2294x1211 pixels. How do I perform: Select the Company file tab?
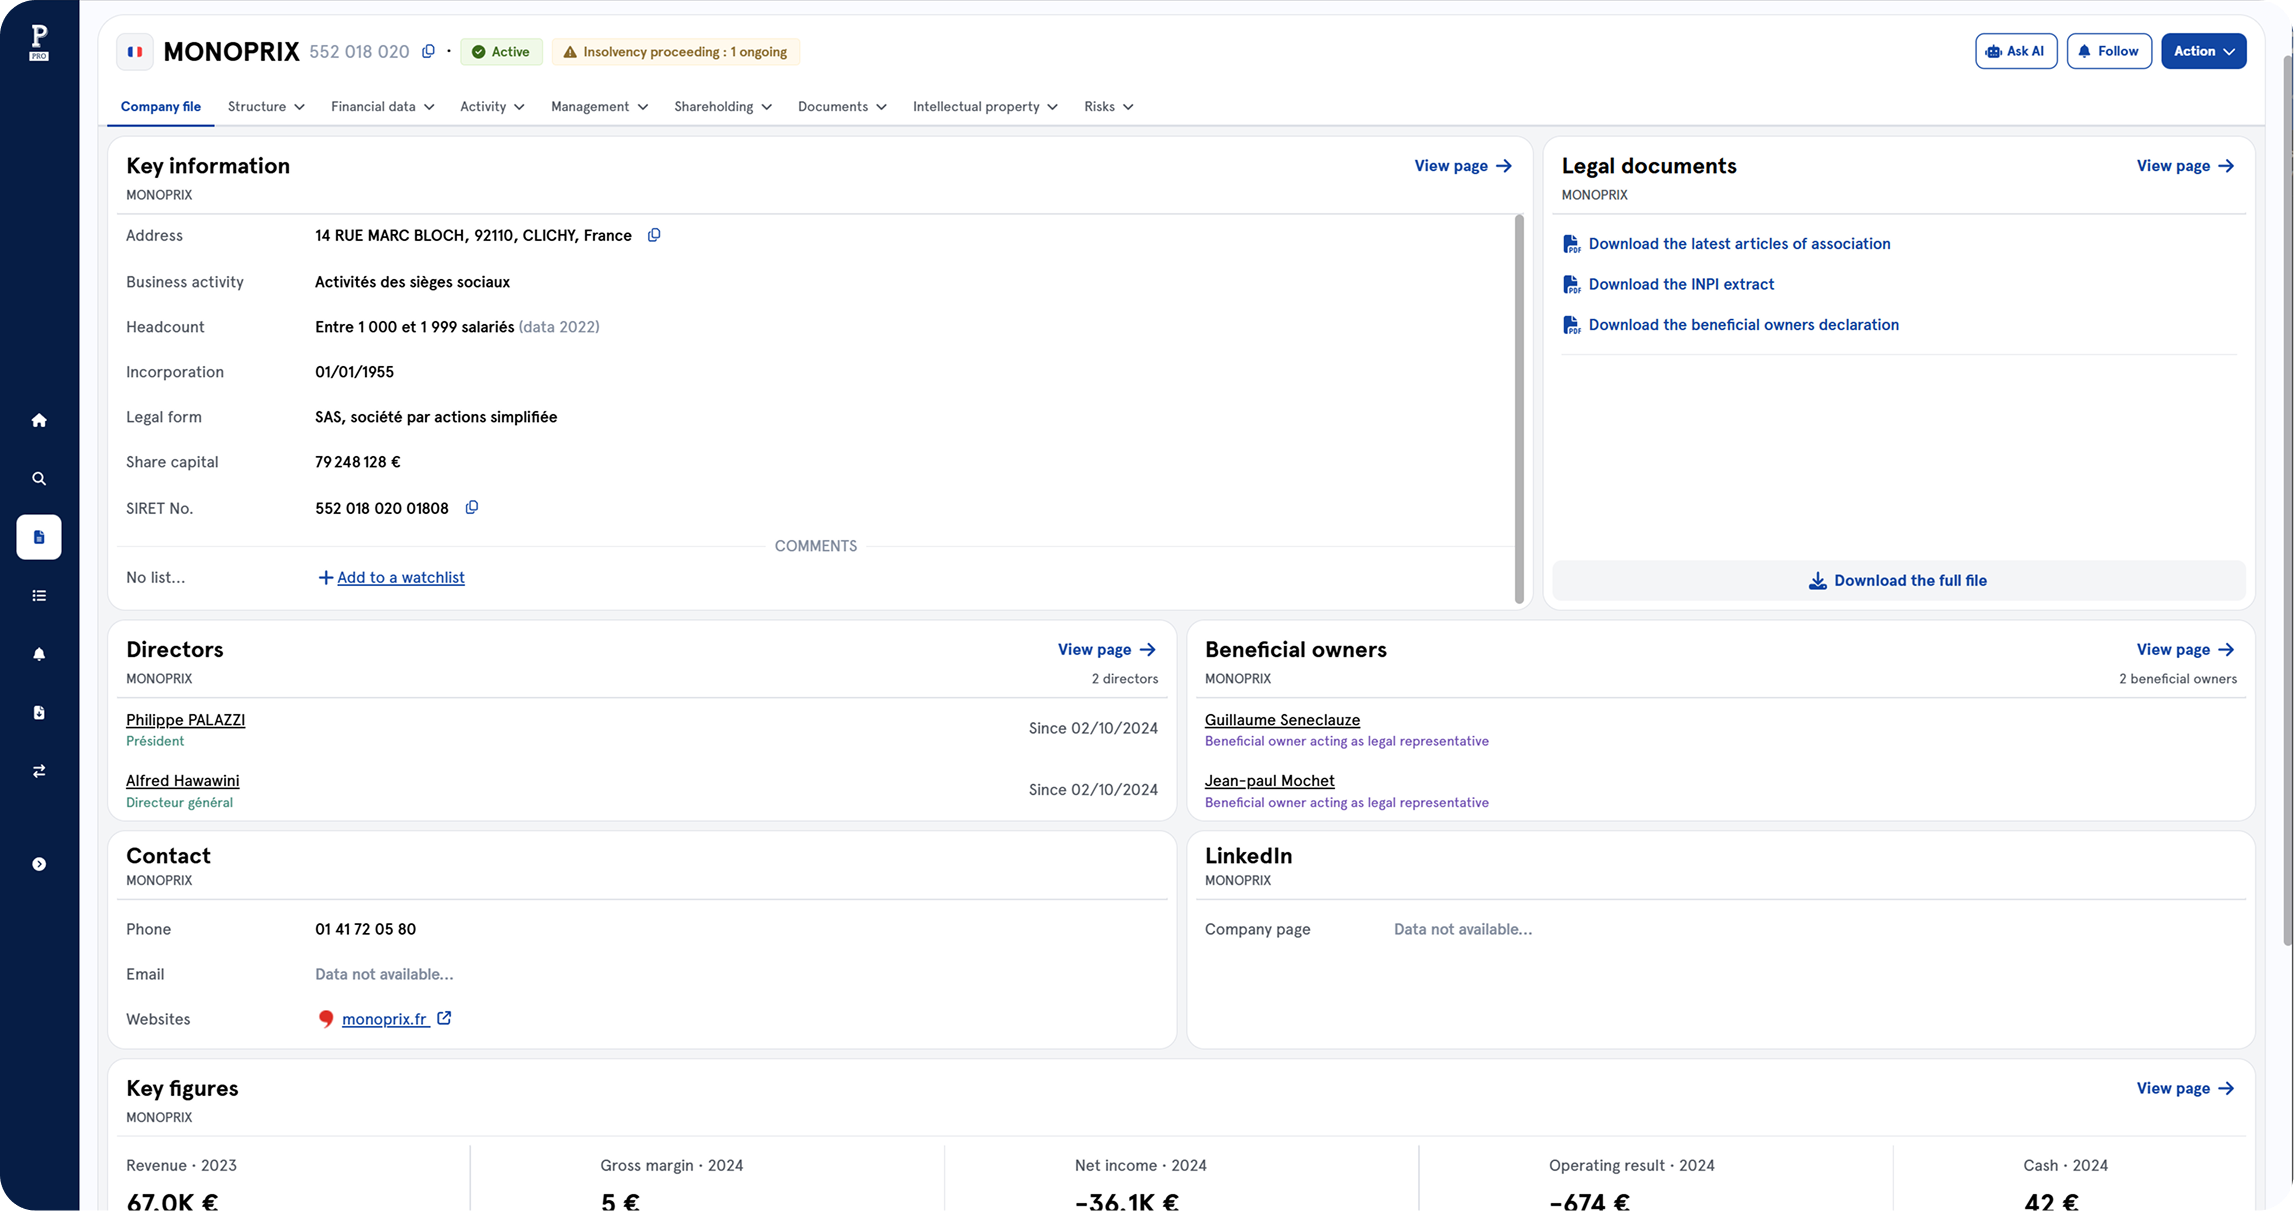pyautogui.click(x=160, y=107)
